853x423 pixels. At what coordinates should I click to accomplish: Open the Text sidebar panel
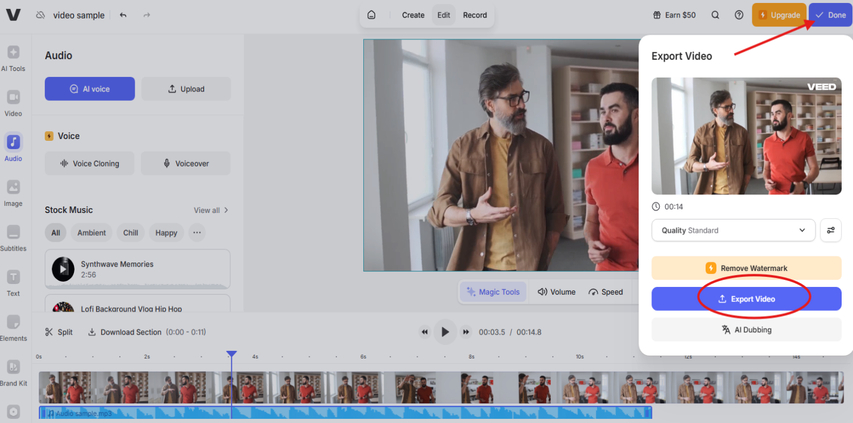(x=13, y=283)
